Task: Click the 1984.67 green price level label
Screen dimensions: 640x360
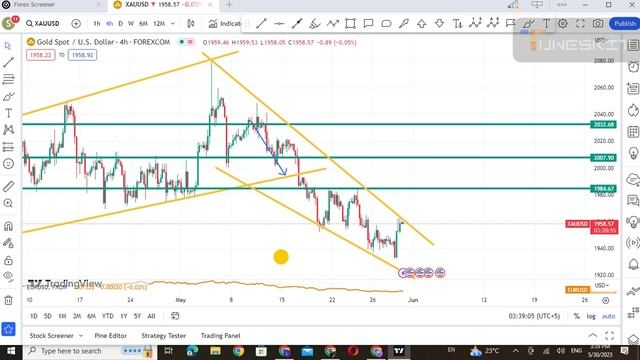Action: [x=603, y=189]
